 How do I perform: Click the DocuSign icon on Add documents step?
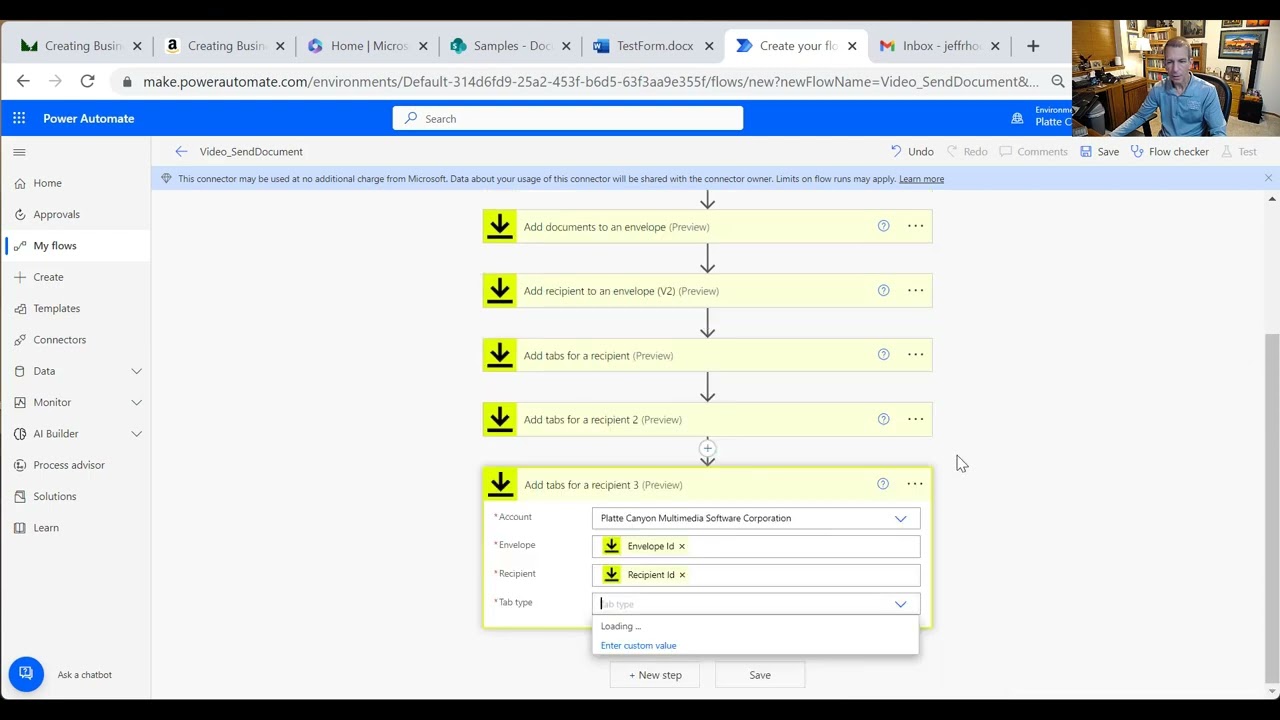(500, 227)
